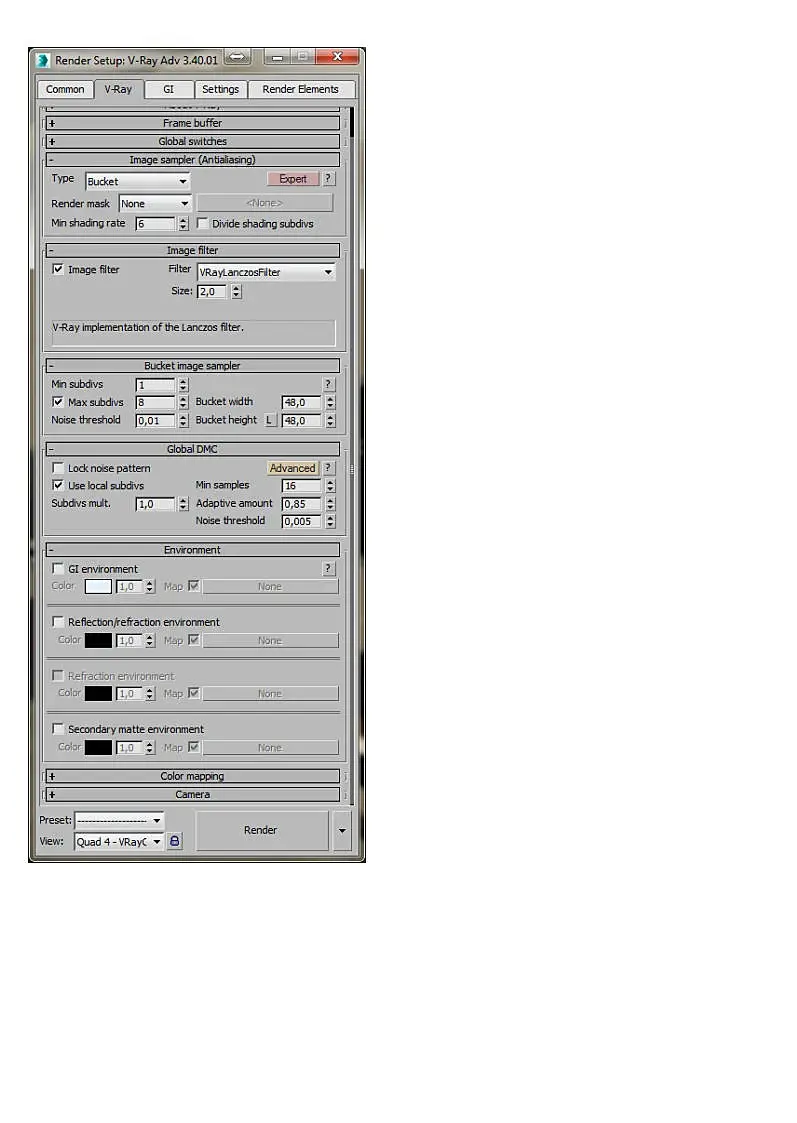
Task: Click the Adaptive amount value field
Action: [x=301, y=504]
